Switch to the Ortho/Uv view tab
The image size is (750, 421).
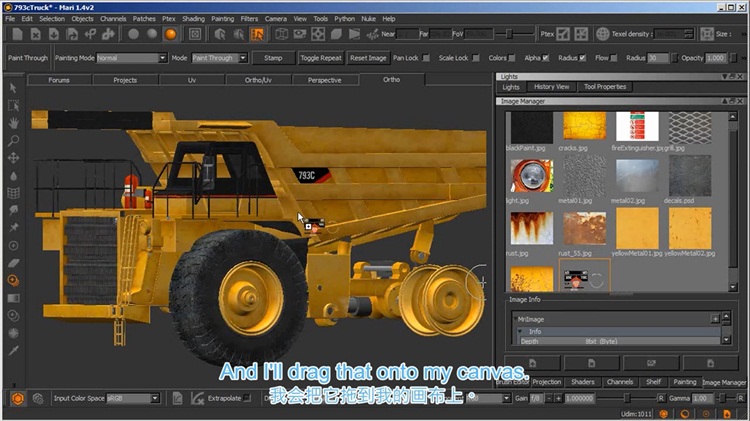coord(258,80)
